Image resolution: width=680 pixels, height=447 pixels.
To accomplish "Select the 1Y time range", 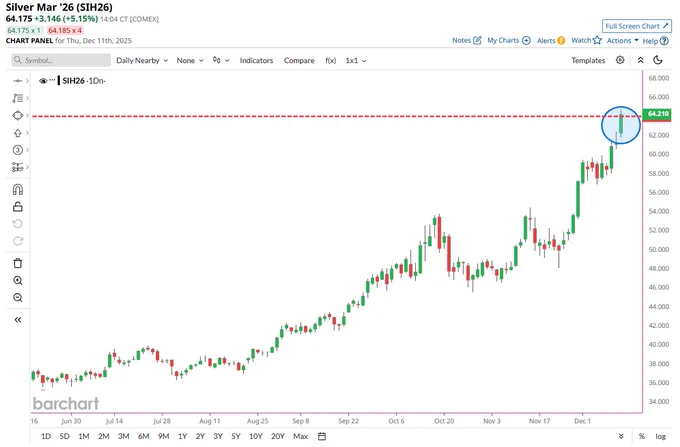I will coord(183,436).
